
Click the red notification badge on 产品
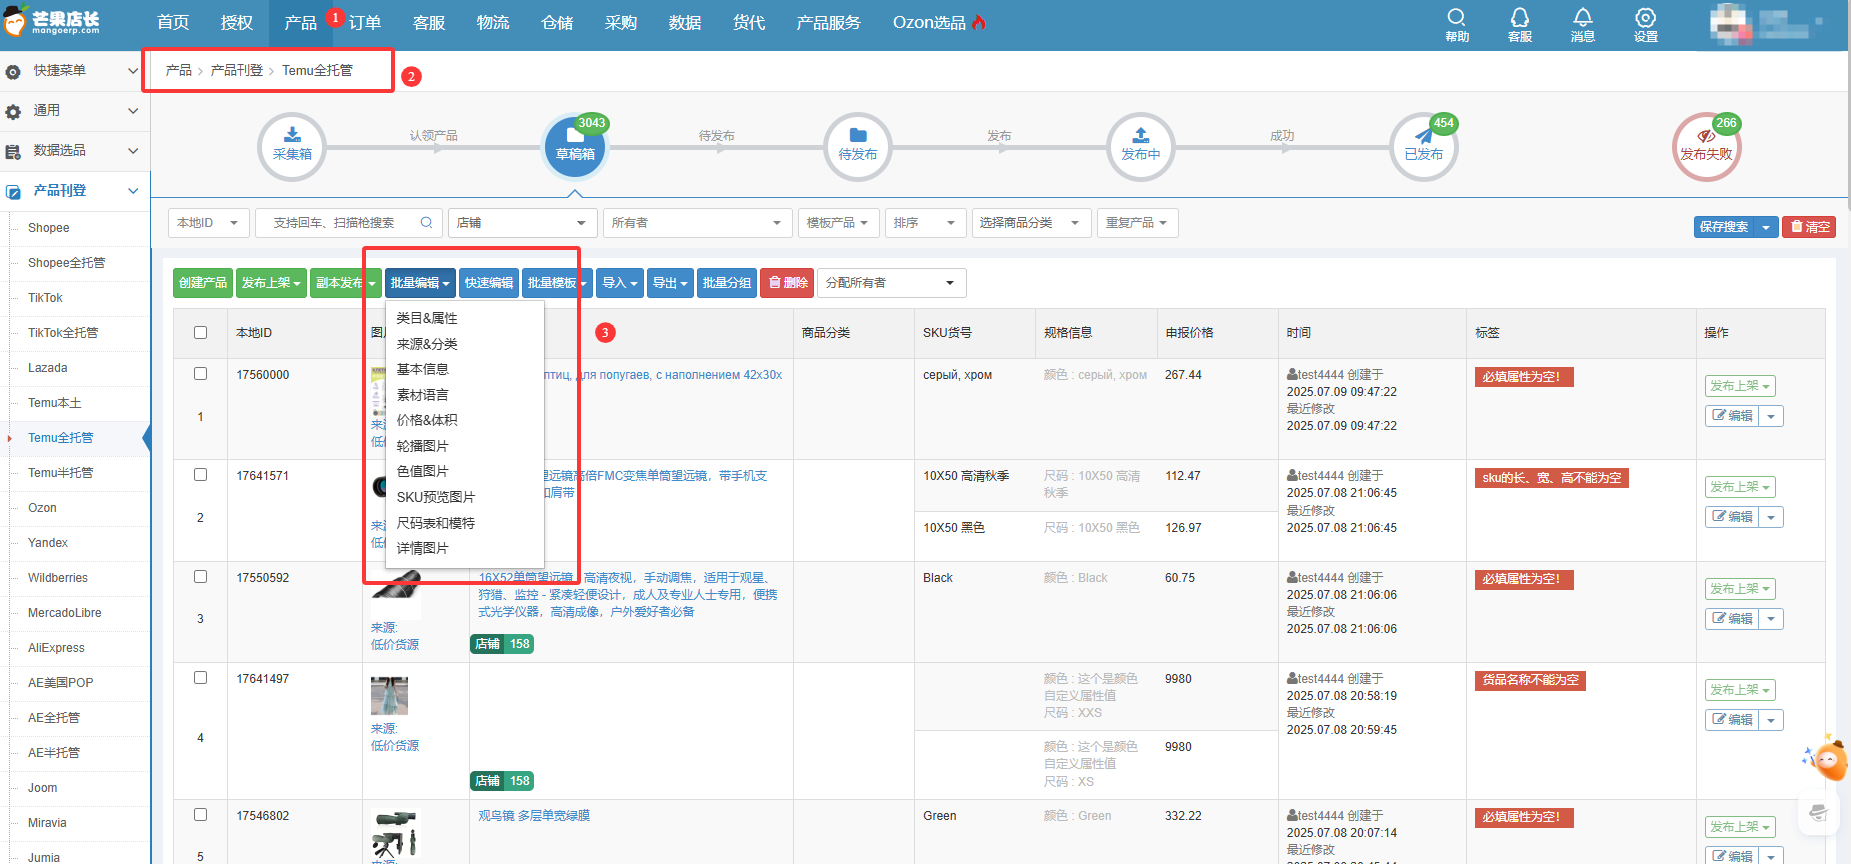[335, 17]
